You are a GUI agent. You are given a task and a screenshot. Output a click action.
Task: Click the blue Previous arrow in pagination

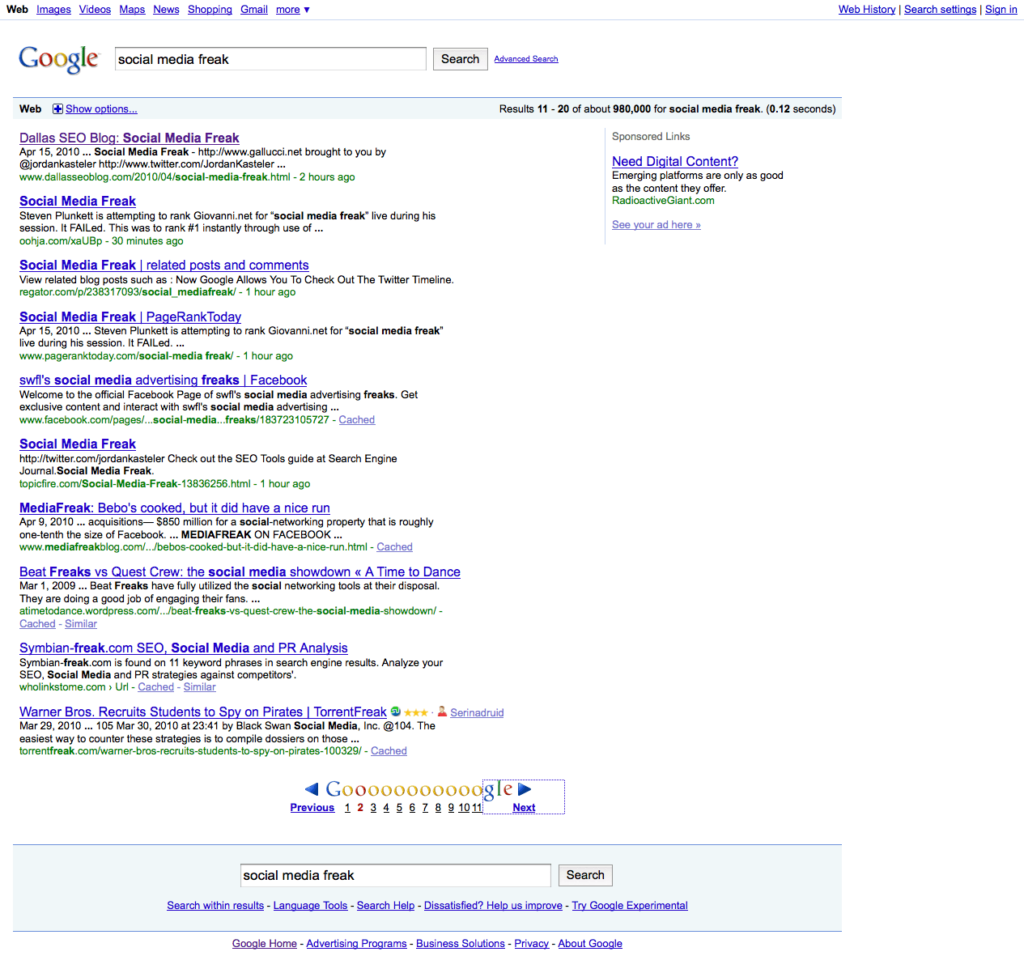tap(312, 789)
